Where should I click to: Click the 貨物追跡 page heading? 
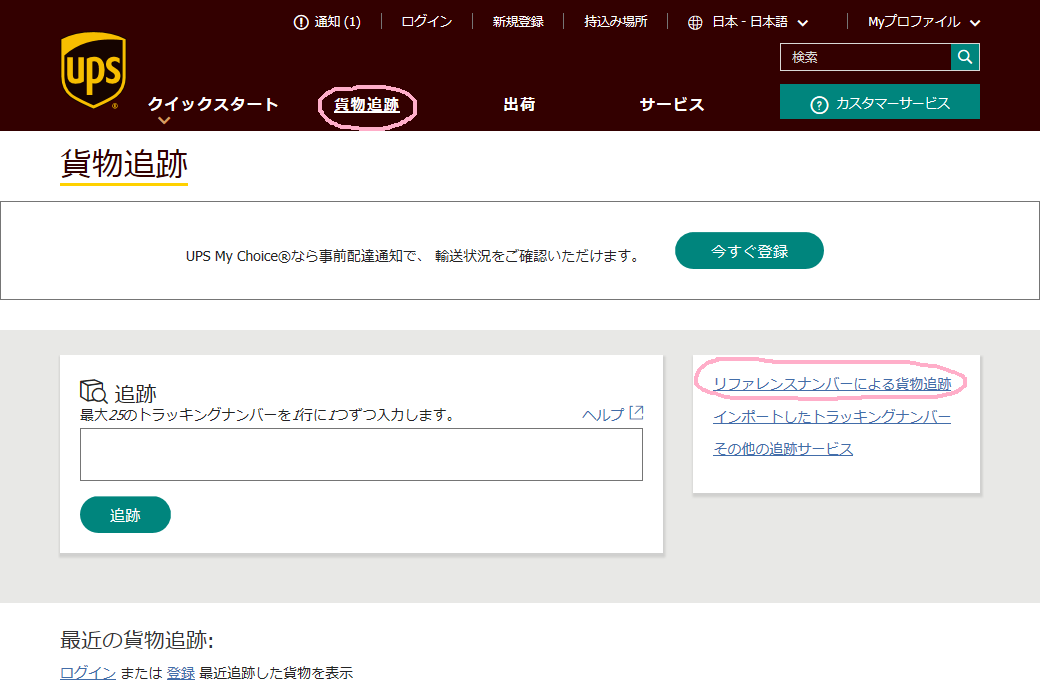click(x=124, y=163)
